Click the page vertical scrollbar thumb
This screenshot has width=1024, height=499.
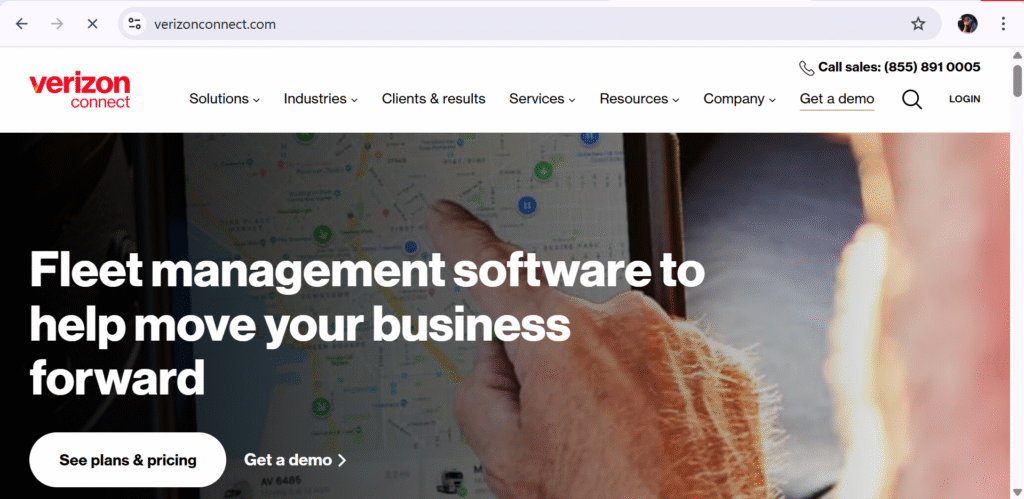click(1017, 80)
